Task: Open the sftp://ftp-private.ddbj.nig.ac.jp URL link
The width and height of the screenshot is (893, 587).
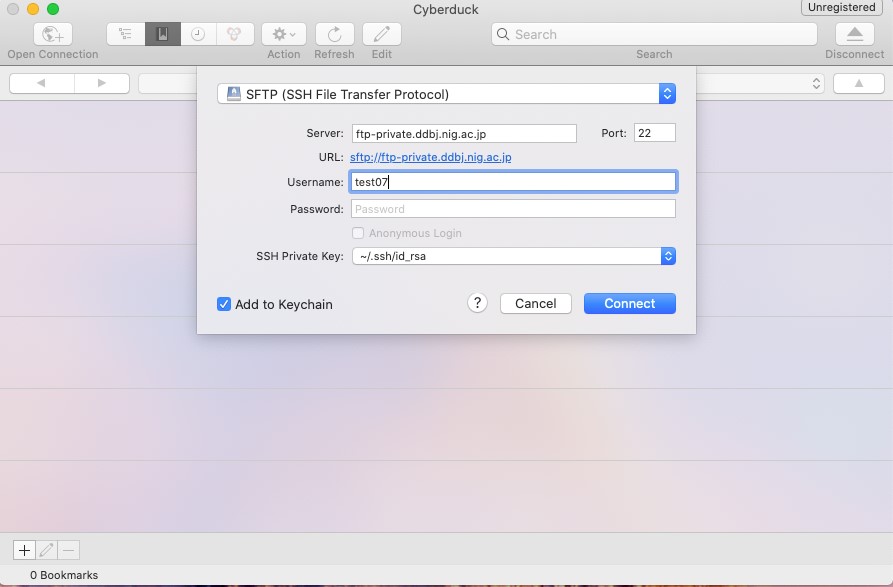Action: [x=430, y=157]
